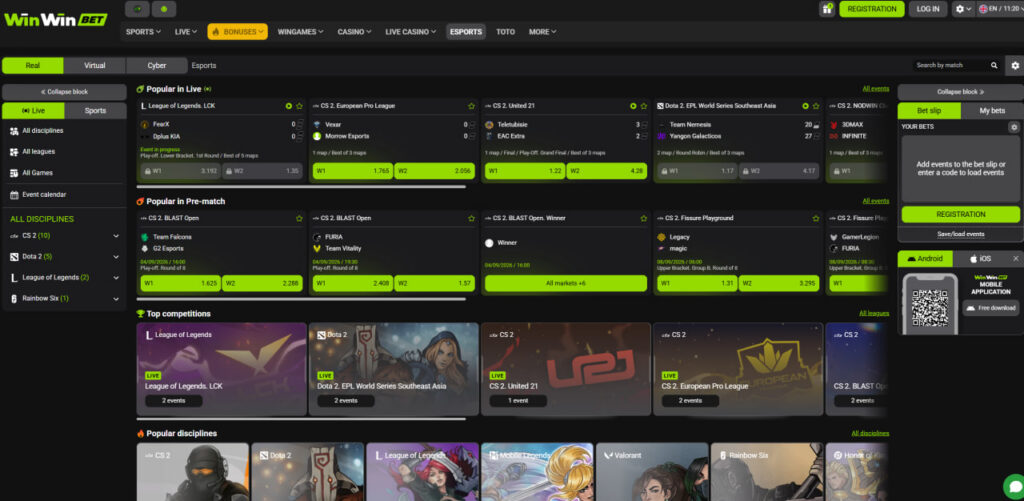
Task: Star the CS 2 European Pro League match
Action: [x=472, y=106]
